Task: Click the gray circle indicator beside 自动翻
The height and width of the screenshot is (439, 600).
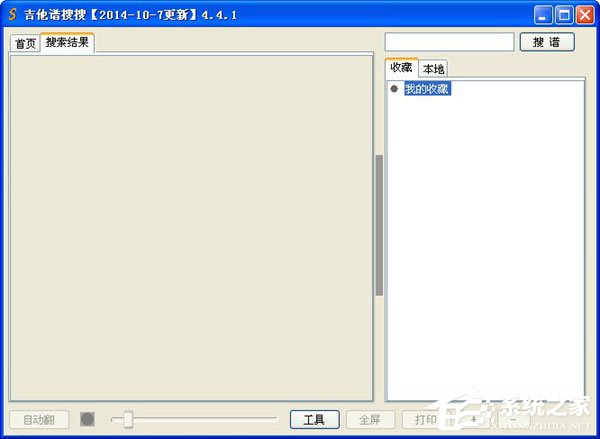Action: (87, 419)
